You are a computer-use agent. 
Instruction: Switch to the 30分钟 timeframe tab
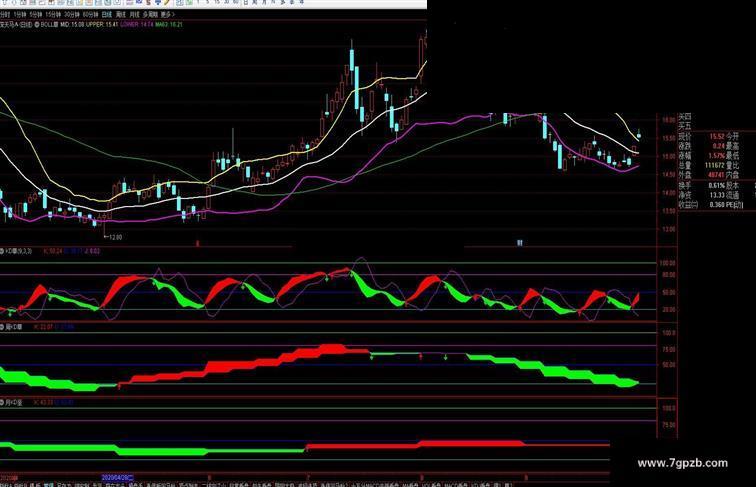72,14
